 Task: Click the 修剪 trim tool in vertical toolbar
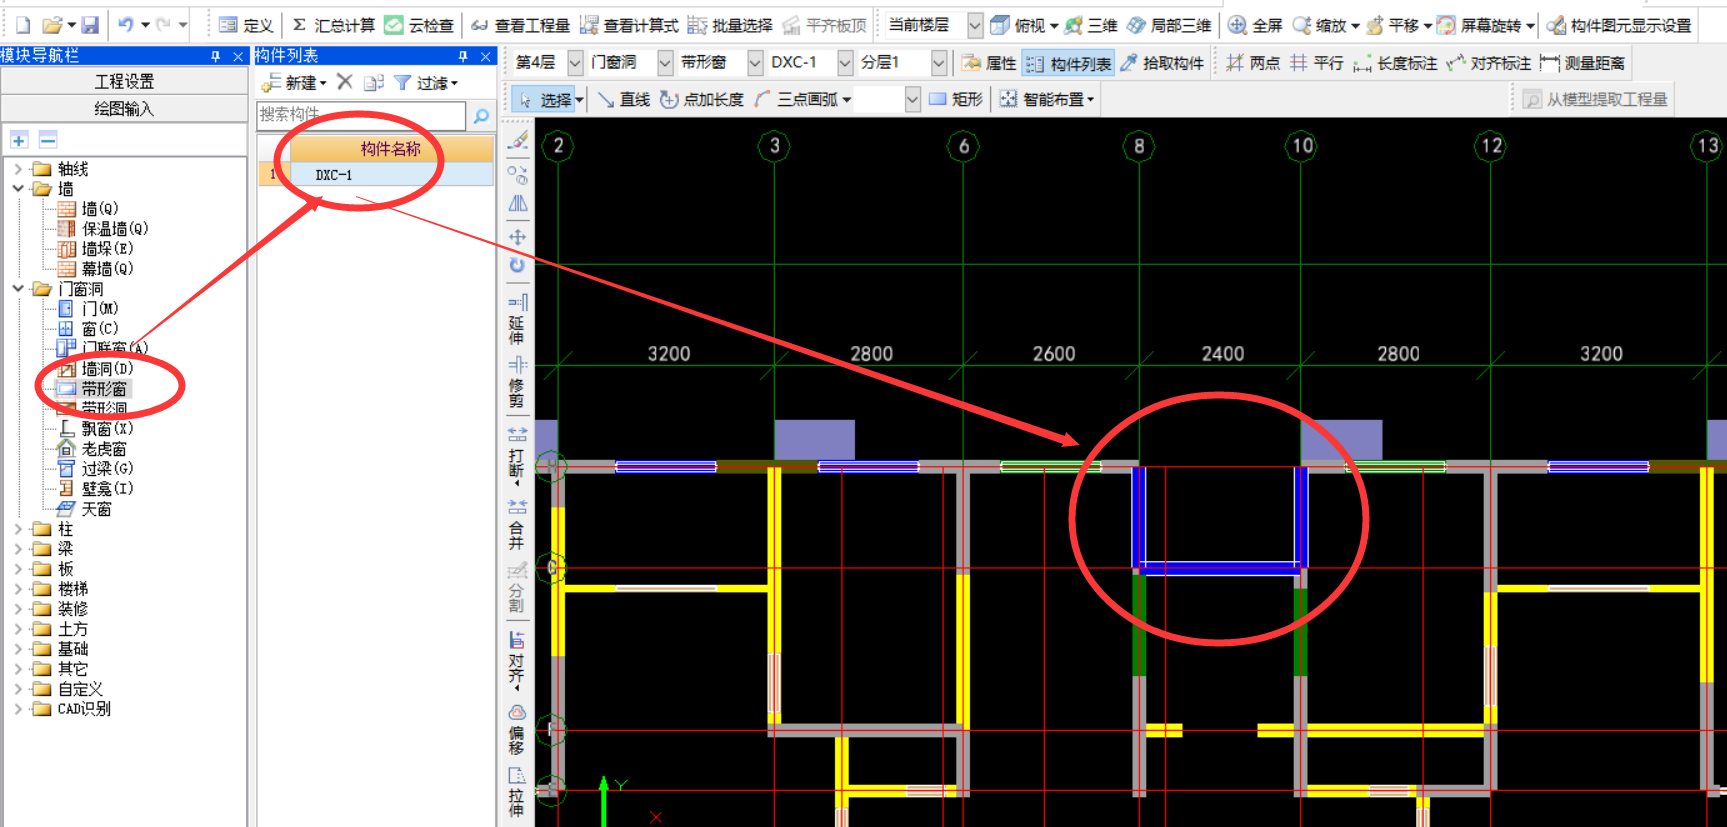click(x=517, y=384)
